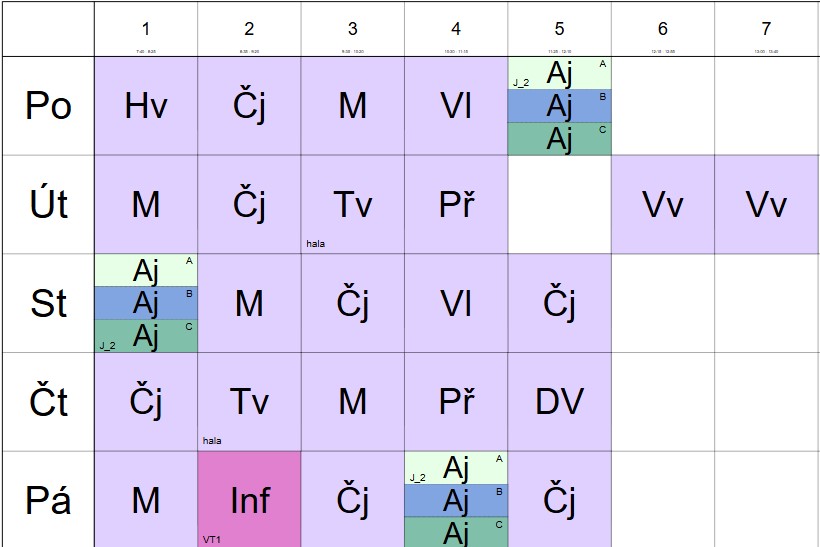Open the Př lesson on Thursday
This screenshot has height=547, width=820.
456,401
